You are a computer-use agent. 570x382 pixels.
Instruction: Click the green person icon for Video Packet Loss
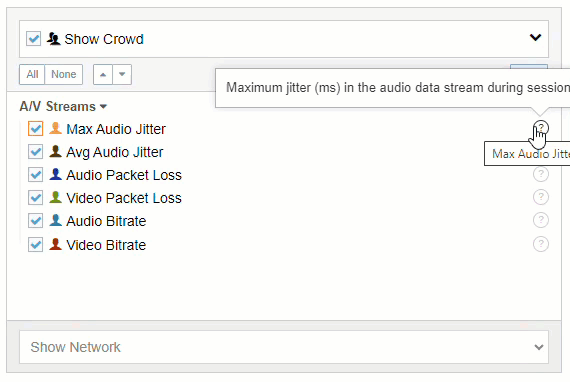(55, 197)
